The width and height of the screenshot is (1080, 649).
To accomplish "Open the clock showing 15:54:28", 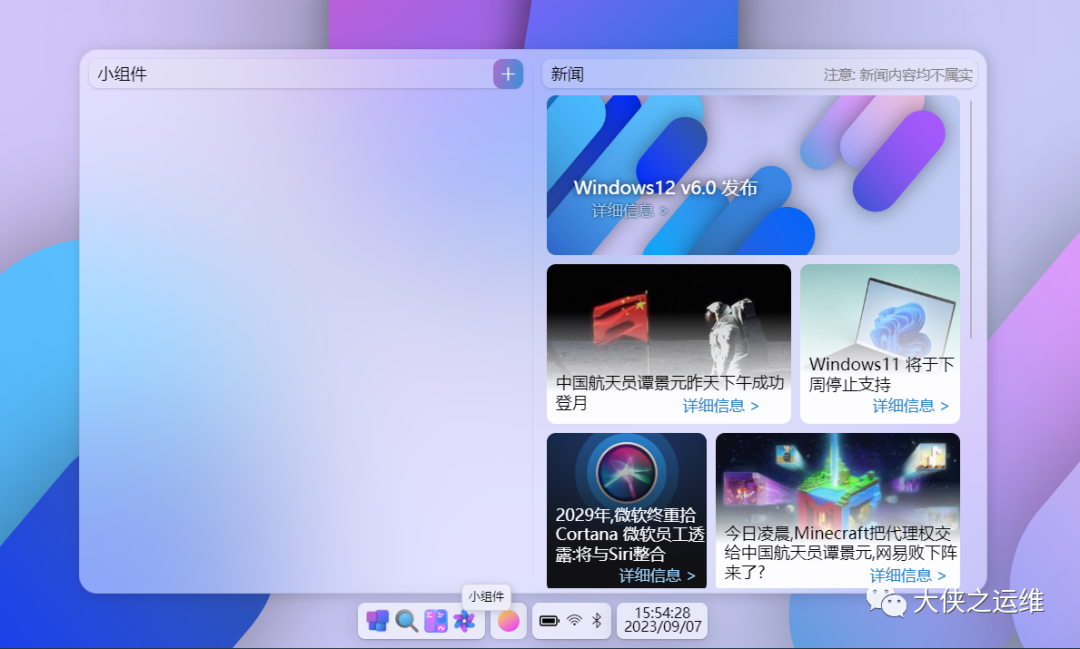I will [x=662, y=620].
